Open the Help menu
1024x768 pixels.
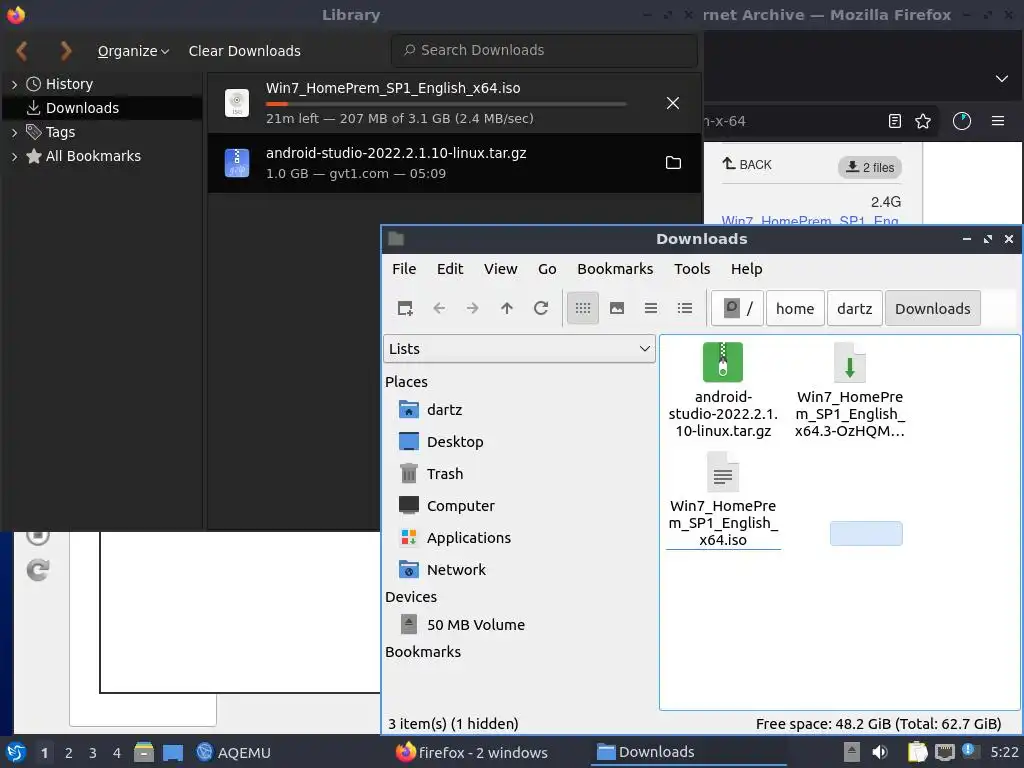(x=746, y=269)
